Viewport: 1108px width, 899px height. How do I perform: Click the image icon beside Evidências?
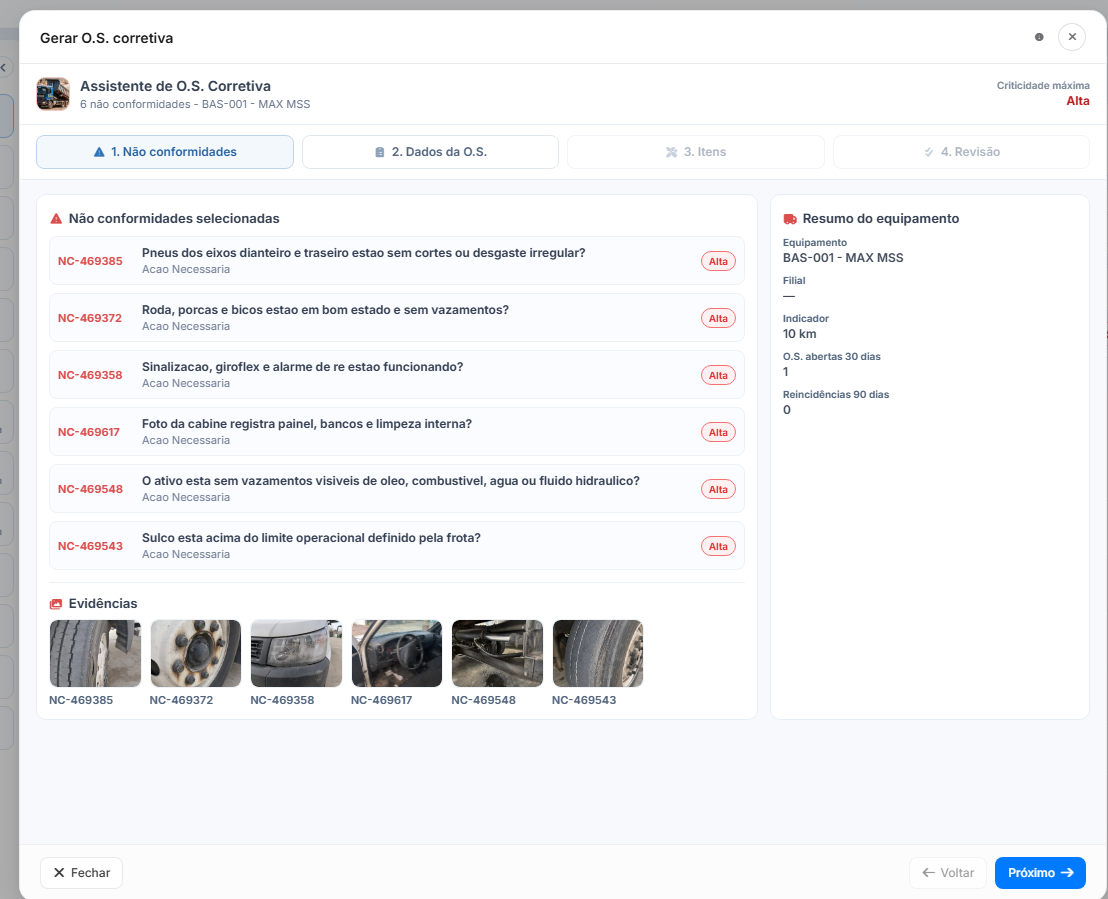(x=56, y=604)
